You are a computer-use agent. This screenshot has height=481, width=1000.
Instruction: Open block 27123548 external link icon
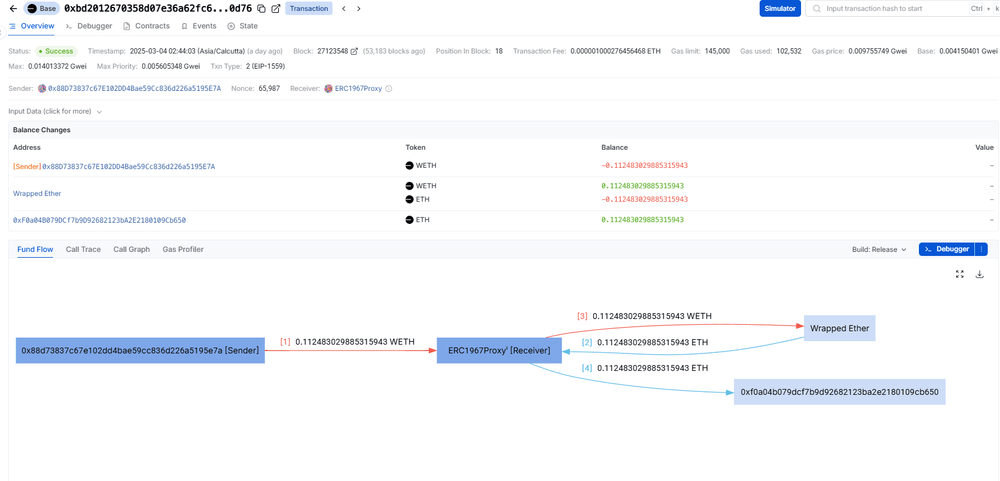click(x=354, y=51)
